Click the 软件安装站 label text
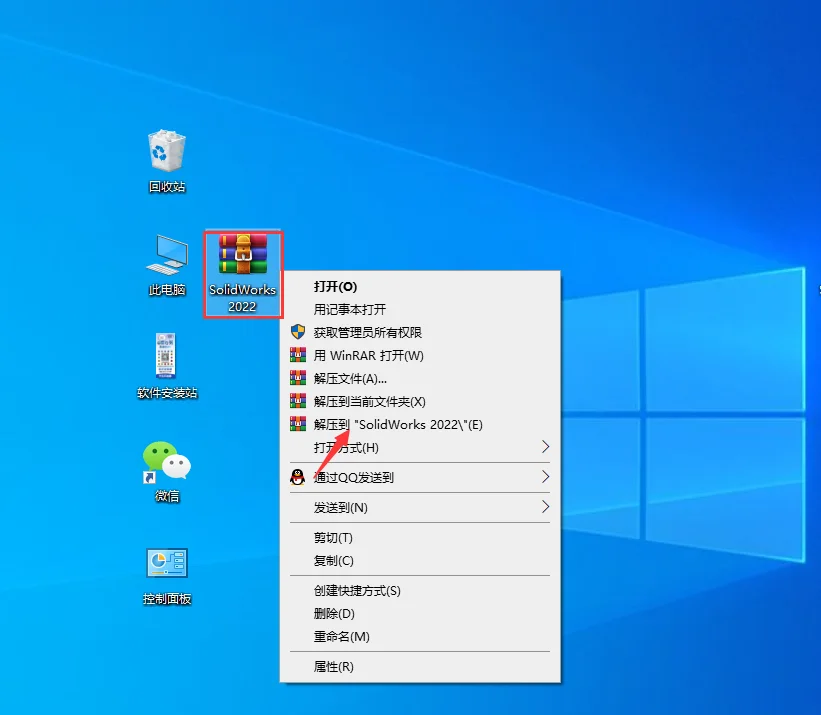The height and width of the screenshot is (715, 821). pyautogui.click(x=167, y=393)
